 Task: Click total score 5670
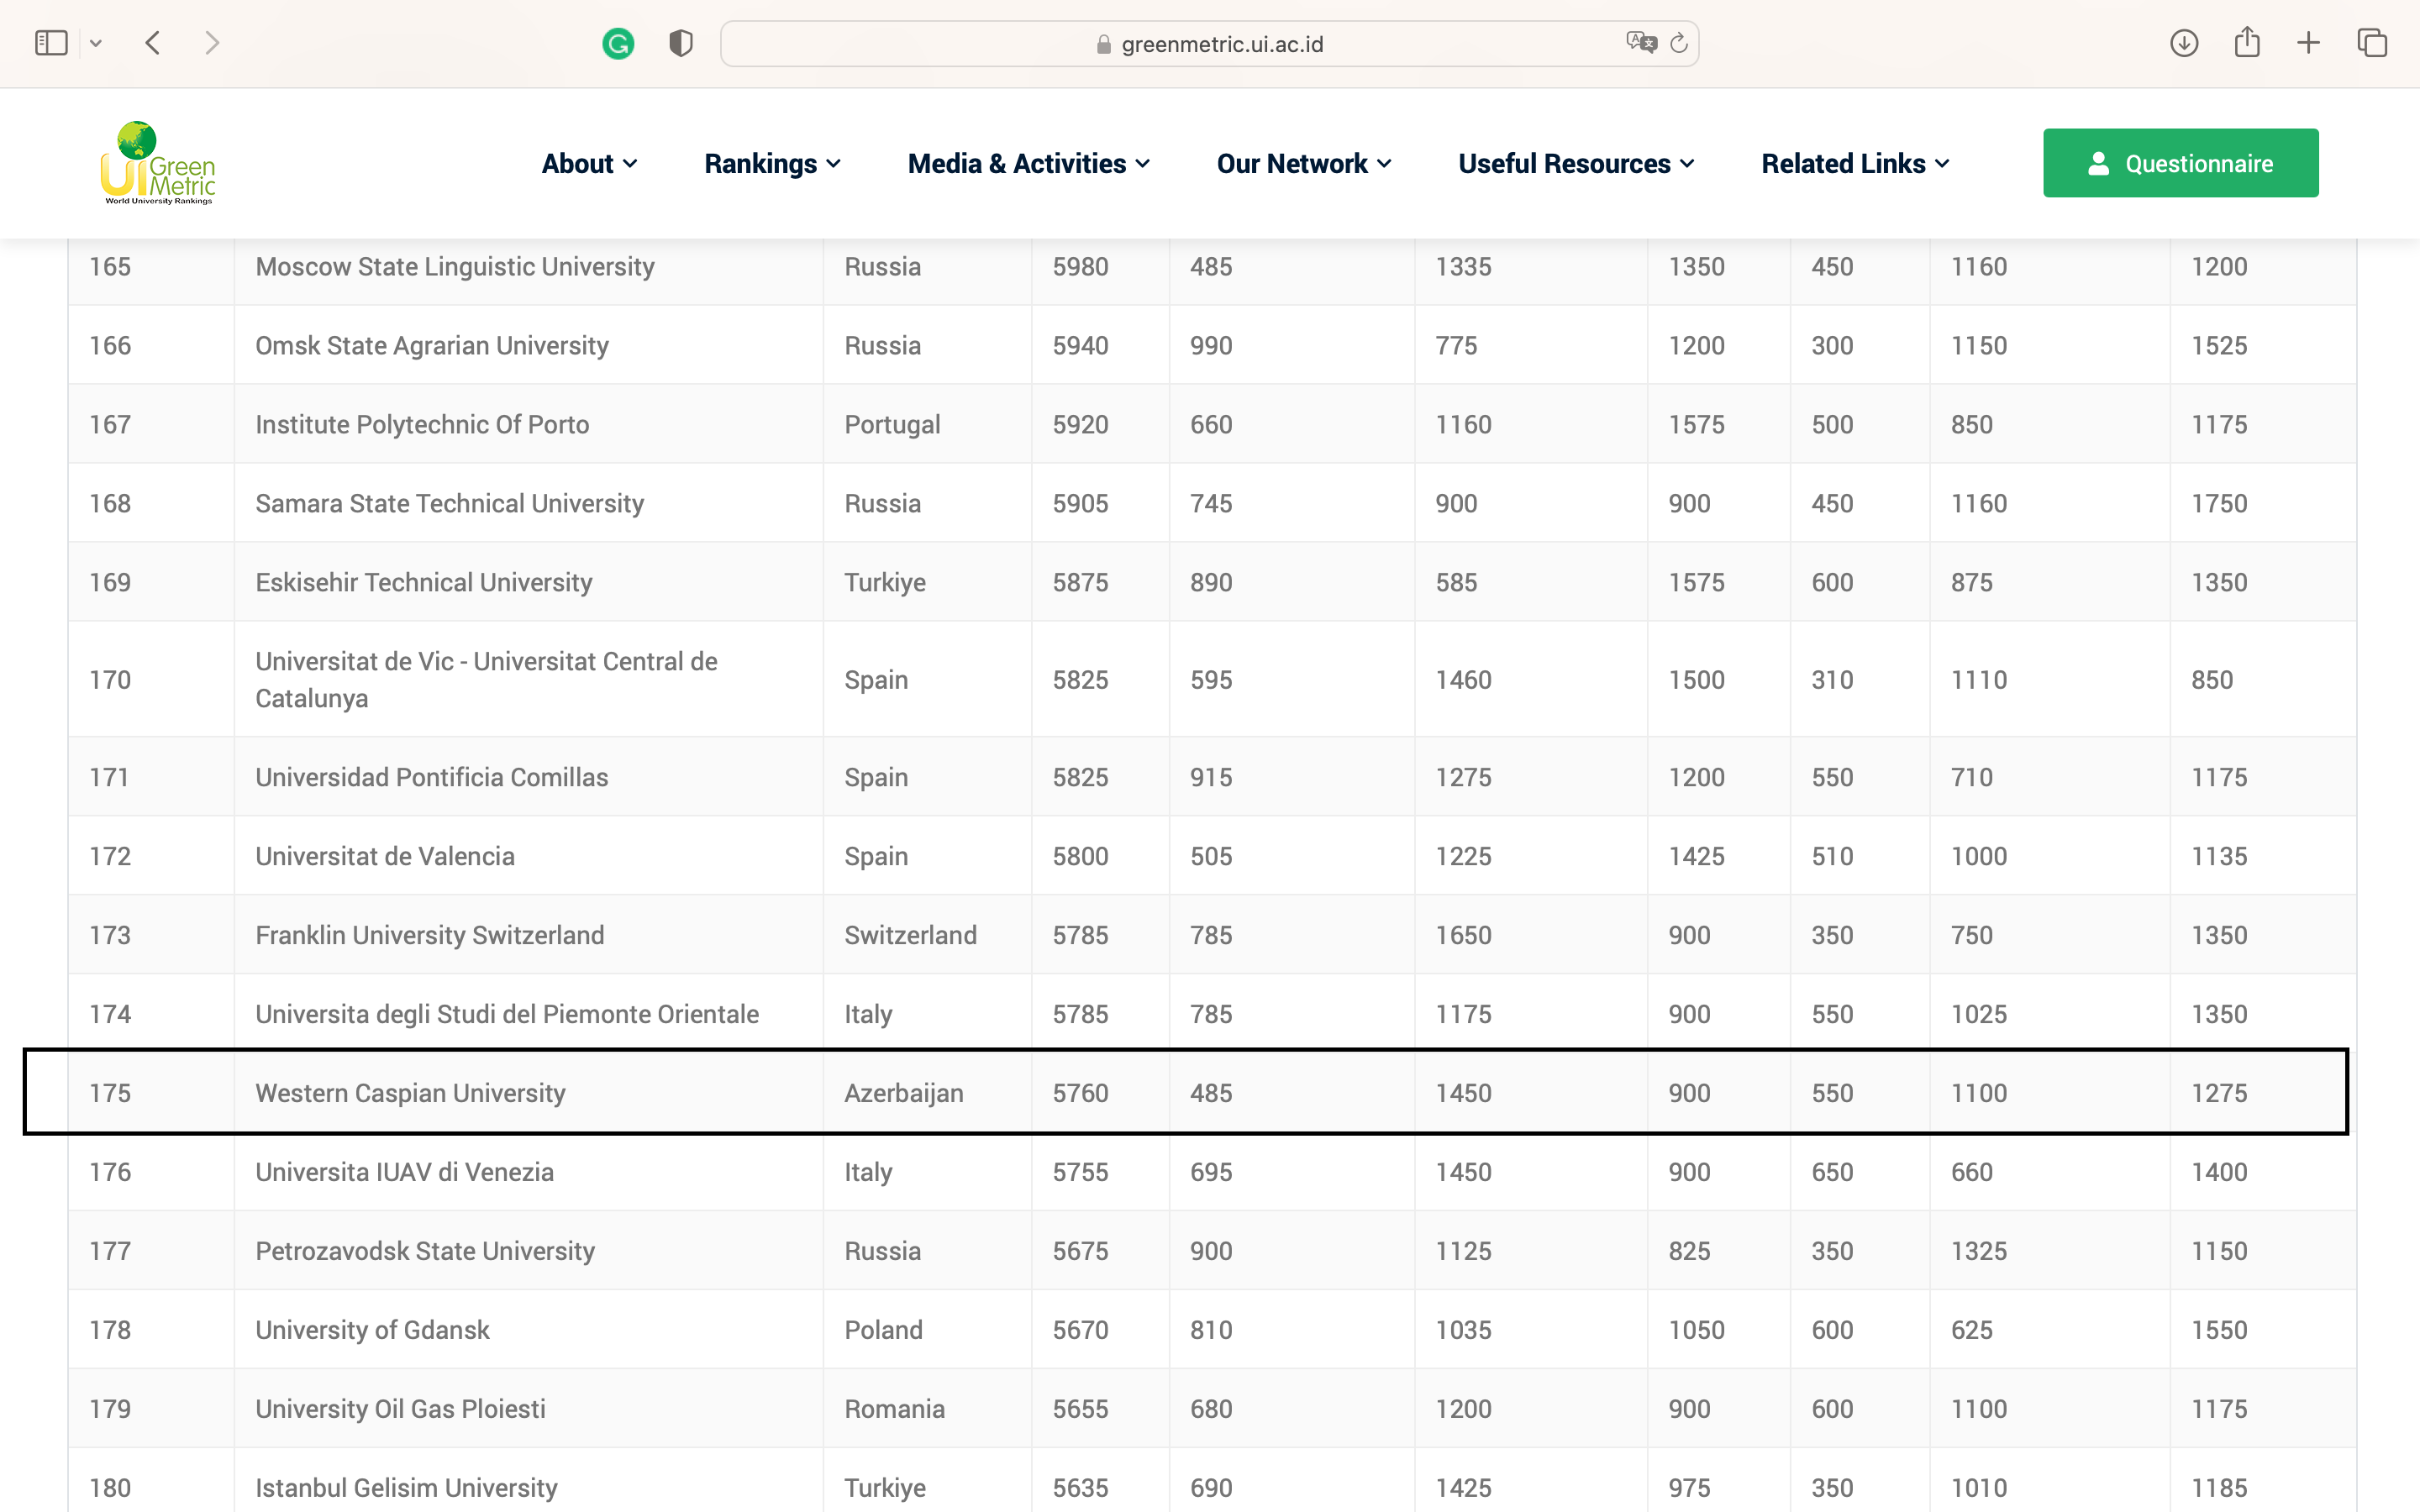tap(1080, 1331)
